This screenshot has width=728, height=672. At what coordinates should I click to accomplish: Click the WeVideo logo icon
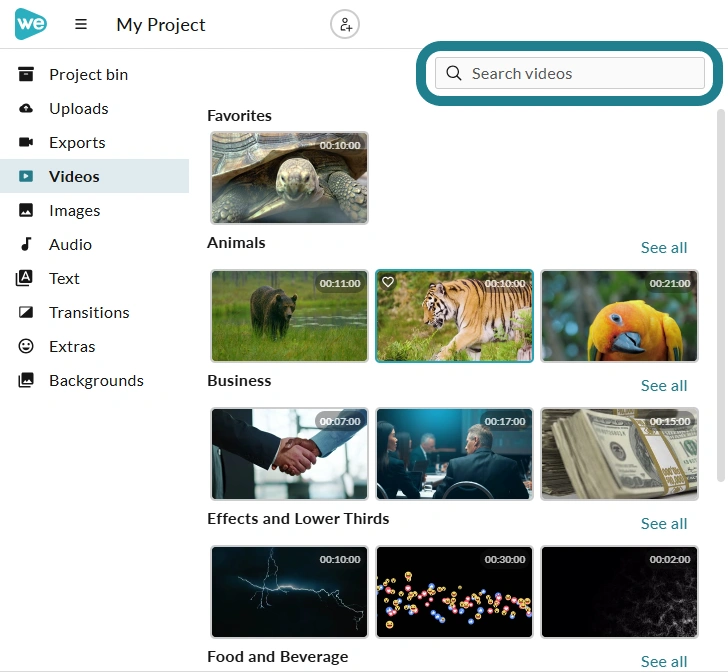coord(31,24)
